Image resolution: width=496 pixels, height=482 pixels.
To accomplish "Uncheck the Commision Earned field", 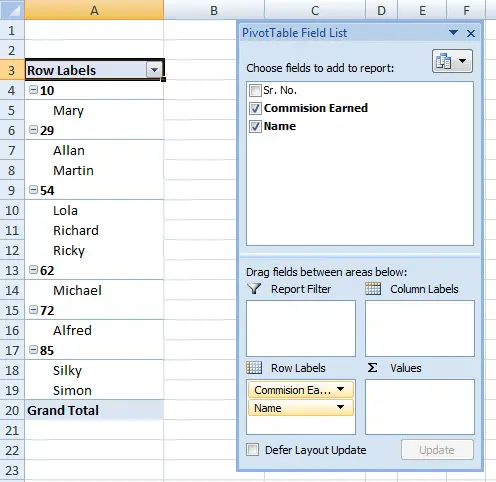I will (x=255, y=108).
